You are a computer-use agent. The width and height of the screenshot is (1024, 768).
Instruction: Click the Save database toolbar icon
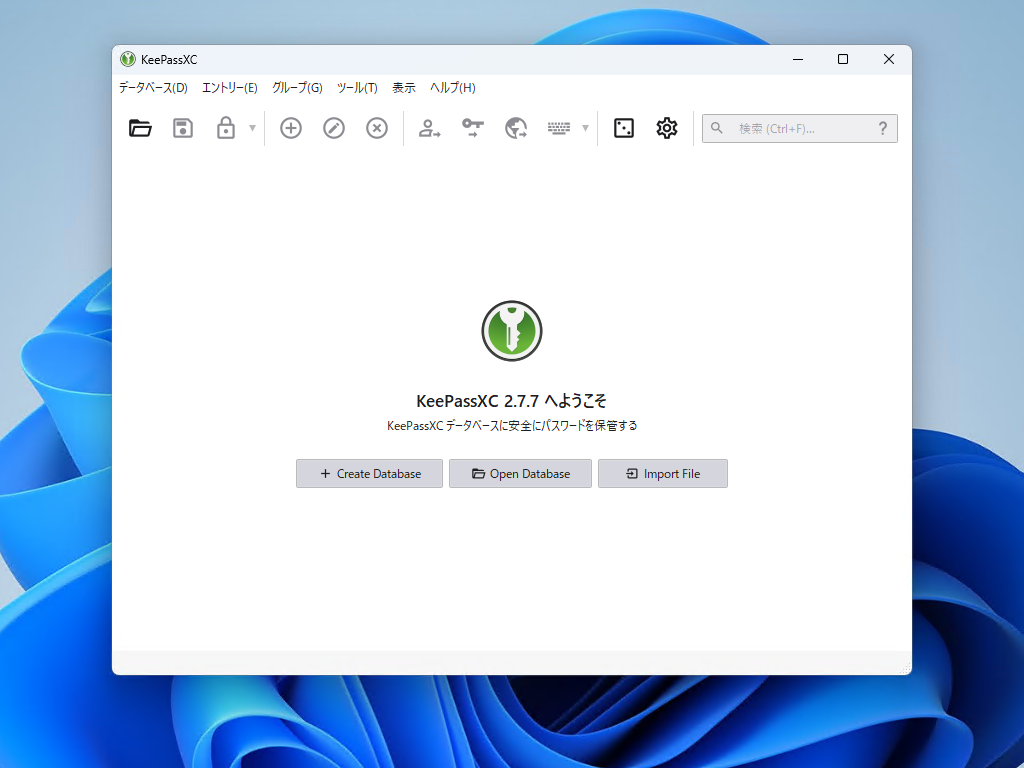coord(182,128)
